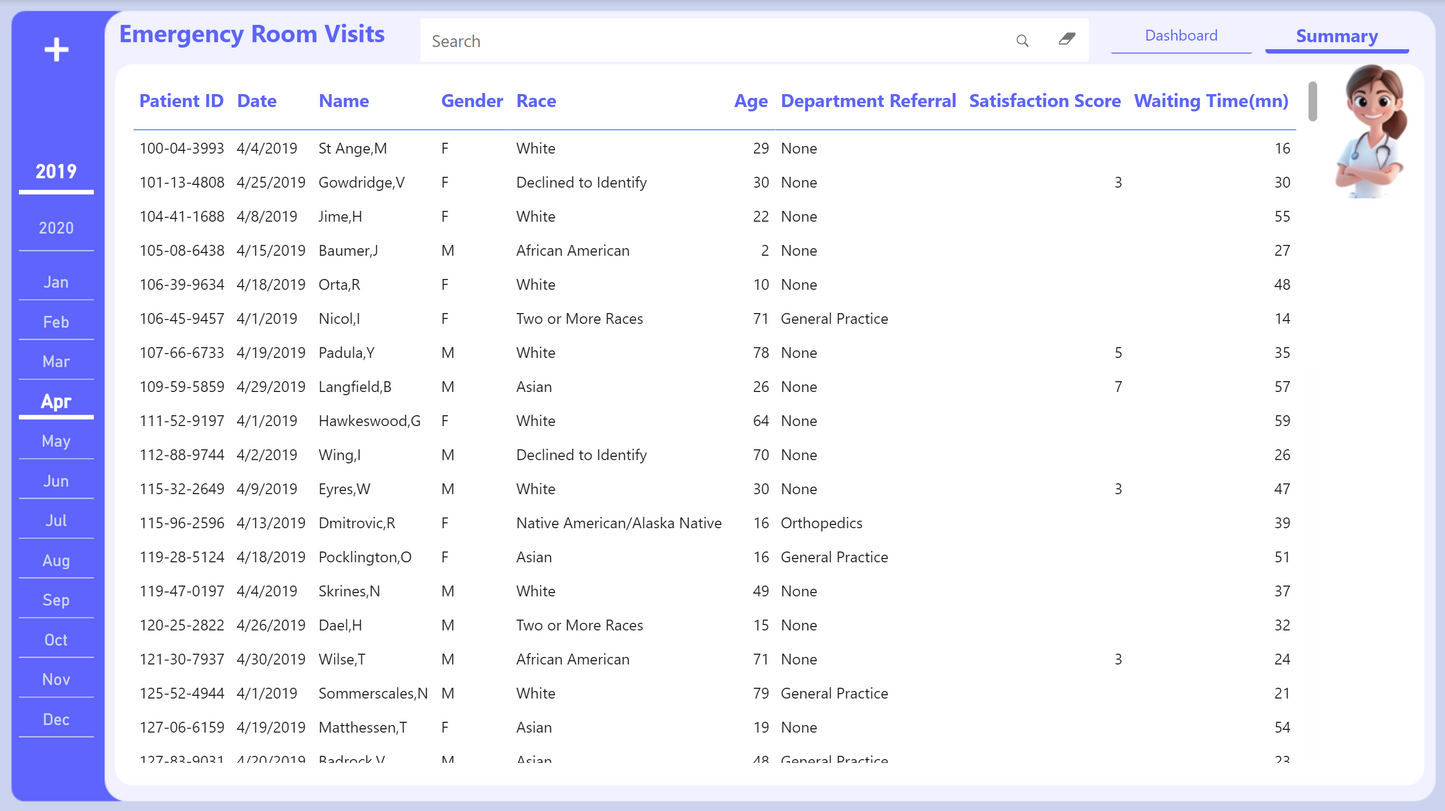Image resolution: width=1445 pixels, height=811 pixels.
Task: Select patient ID 100-04-3993
Action: [181, 149]
